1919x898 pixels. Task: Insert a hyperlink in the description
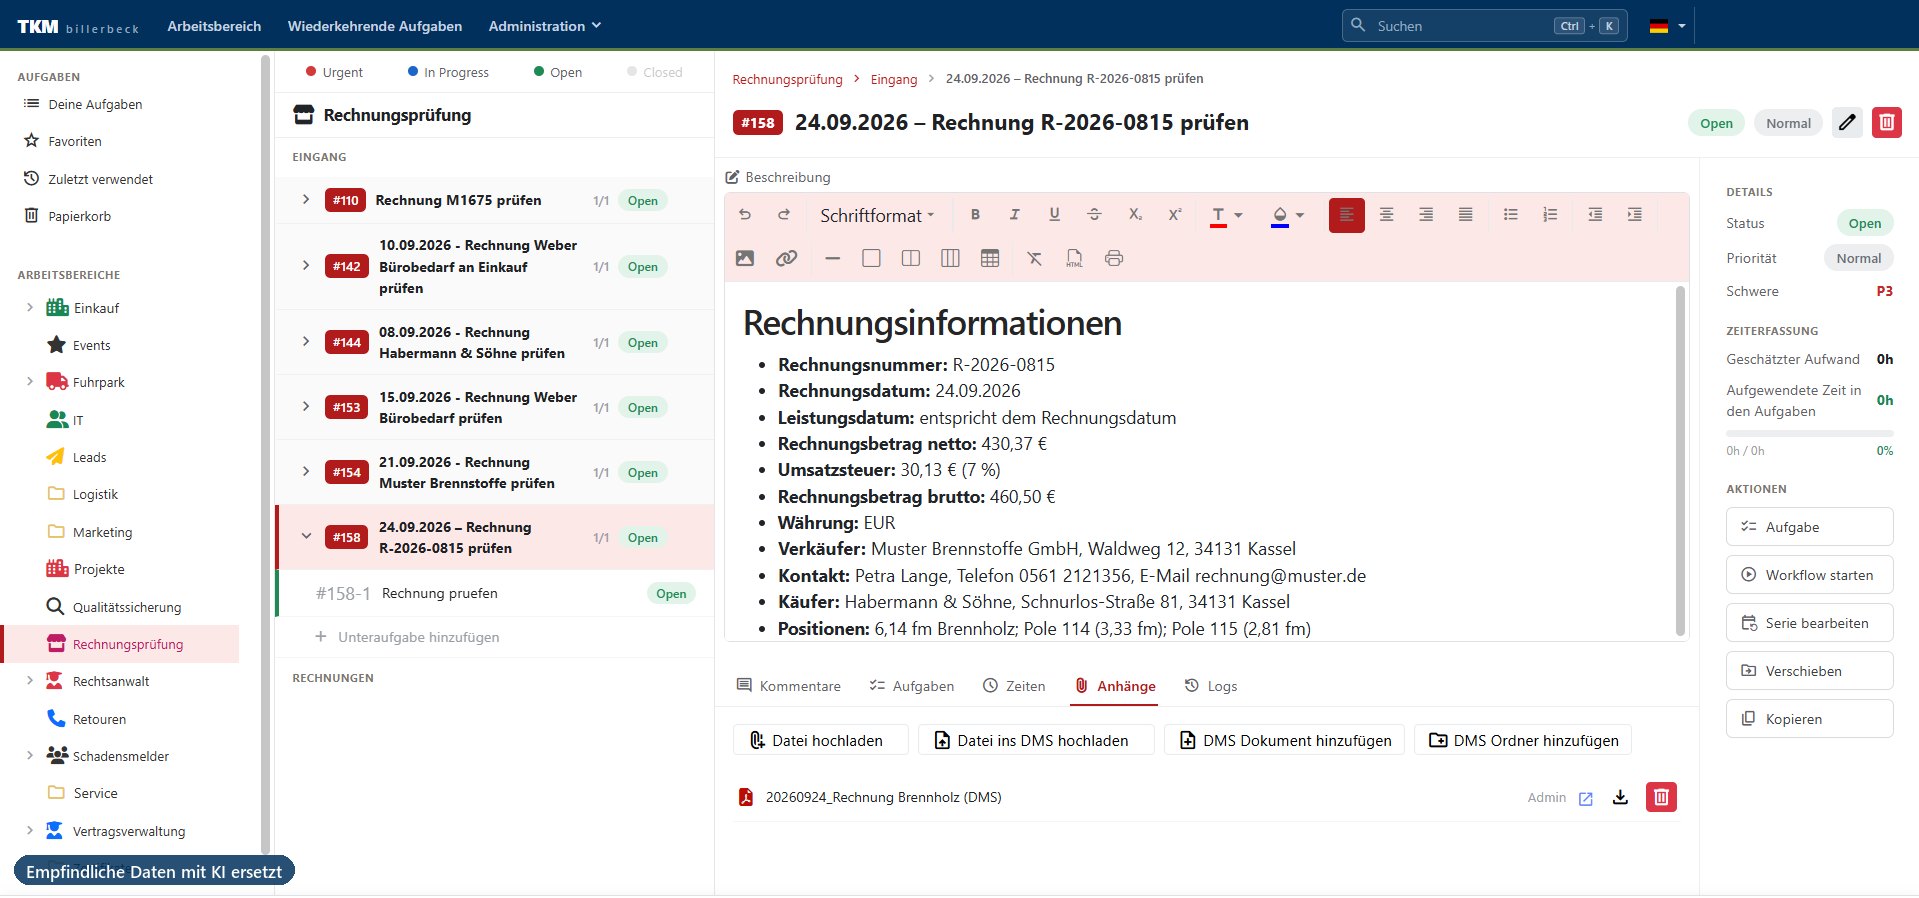(x=787, y=258)
